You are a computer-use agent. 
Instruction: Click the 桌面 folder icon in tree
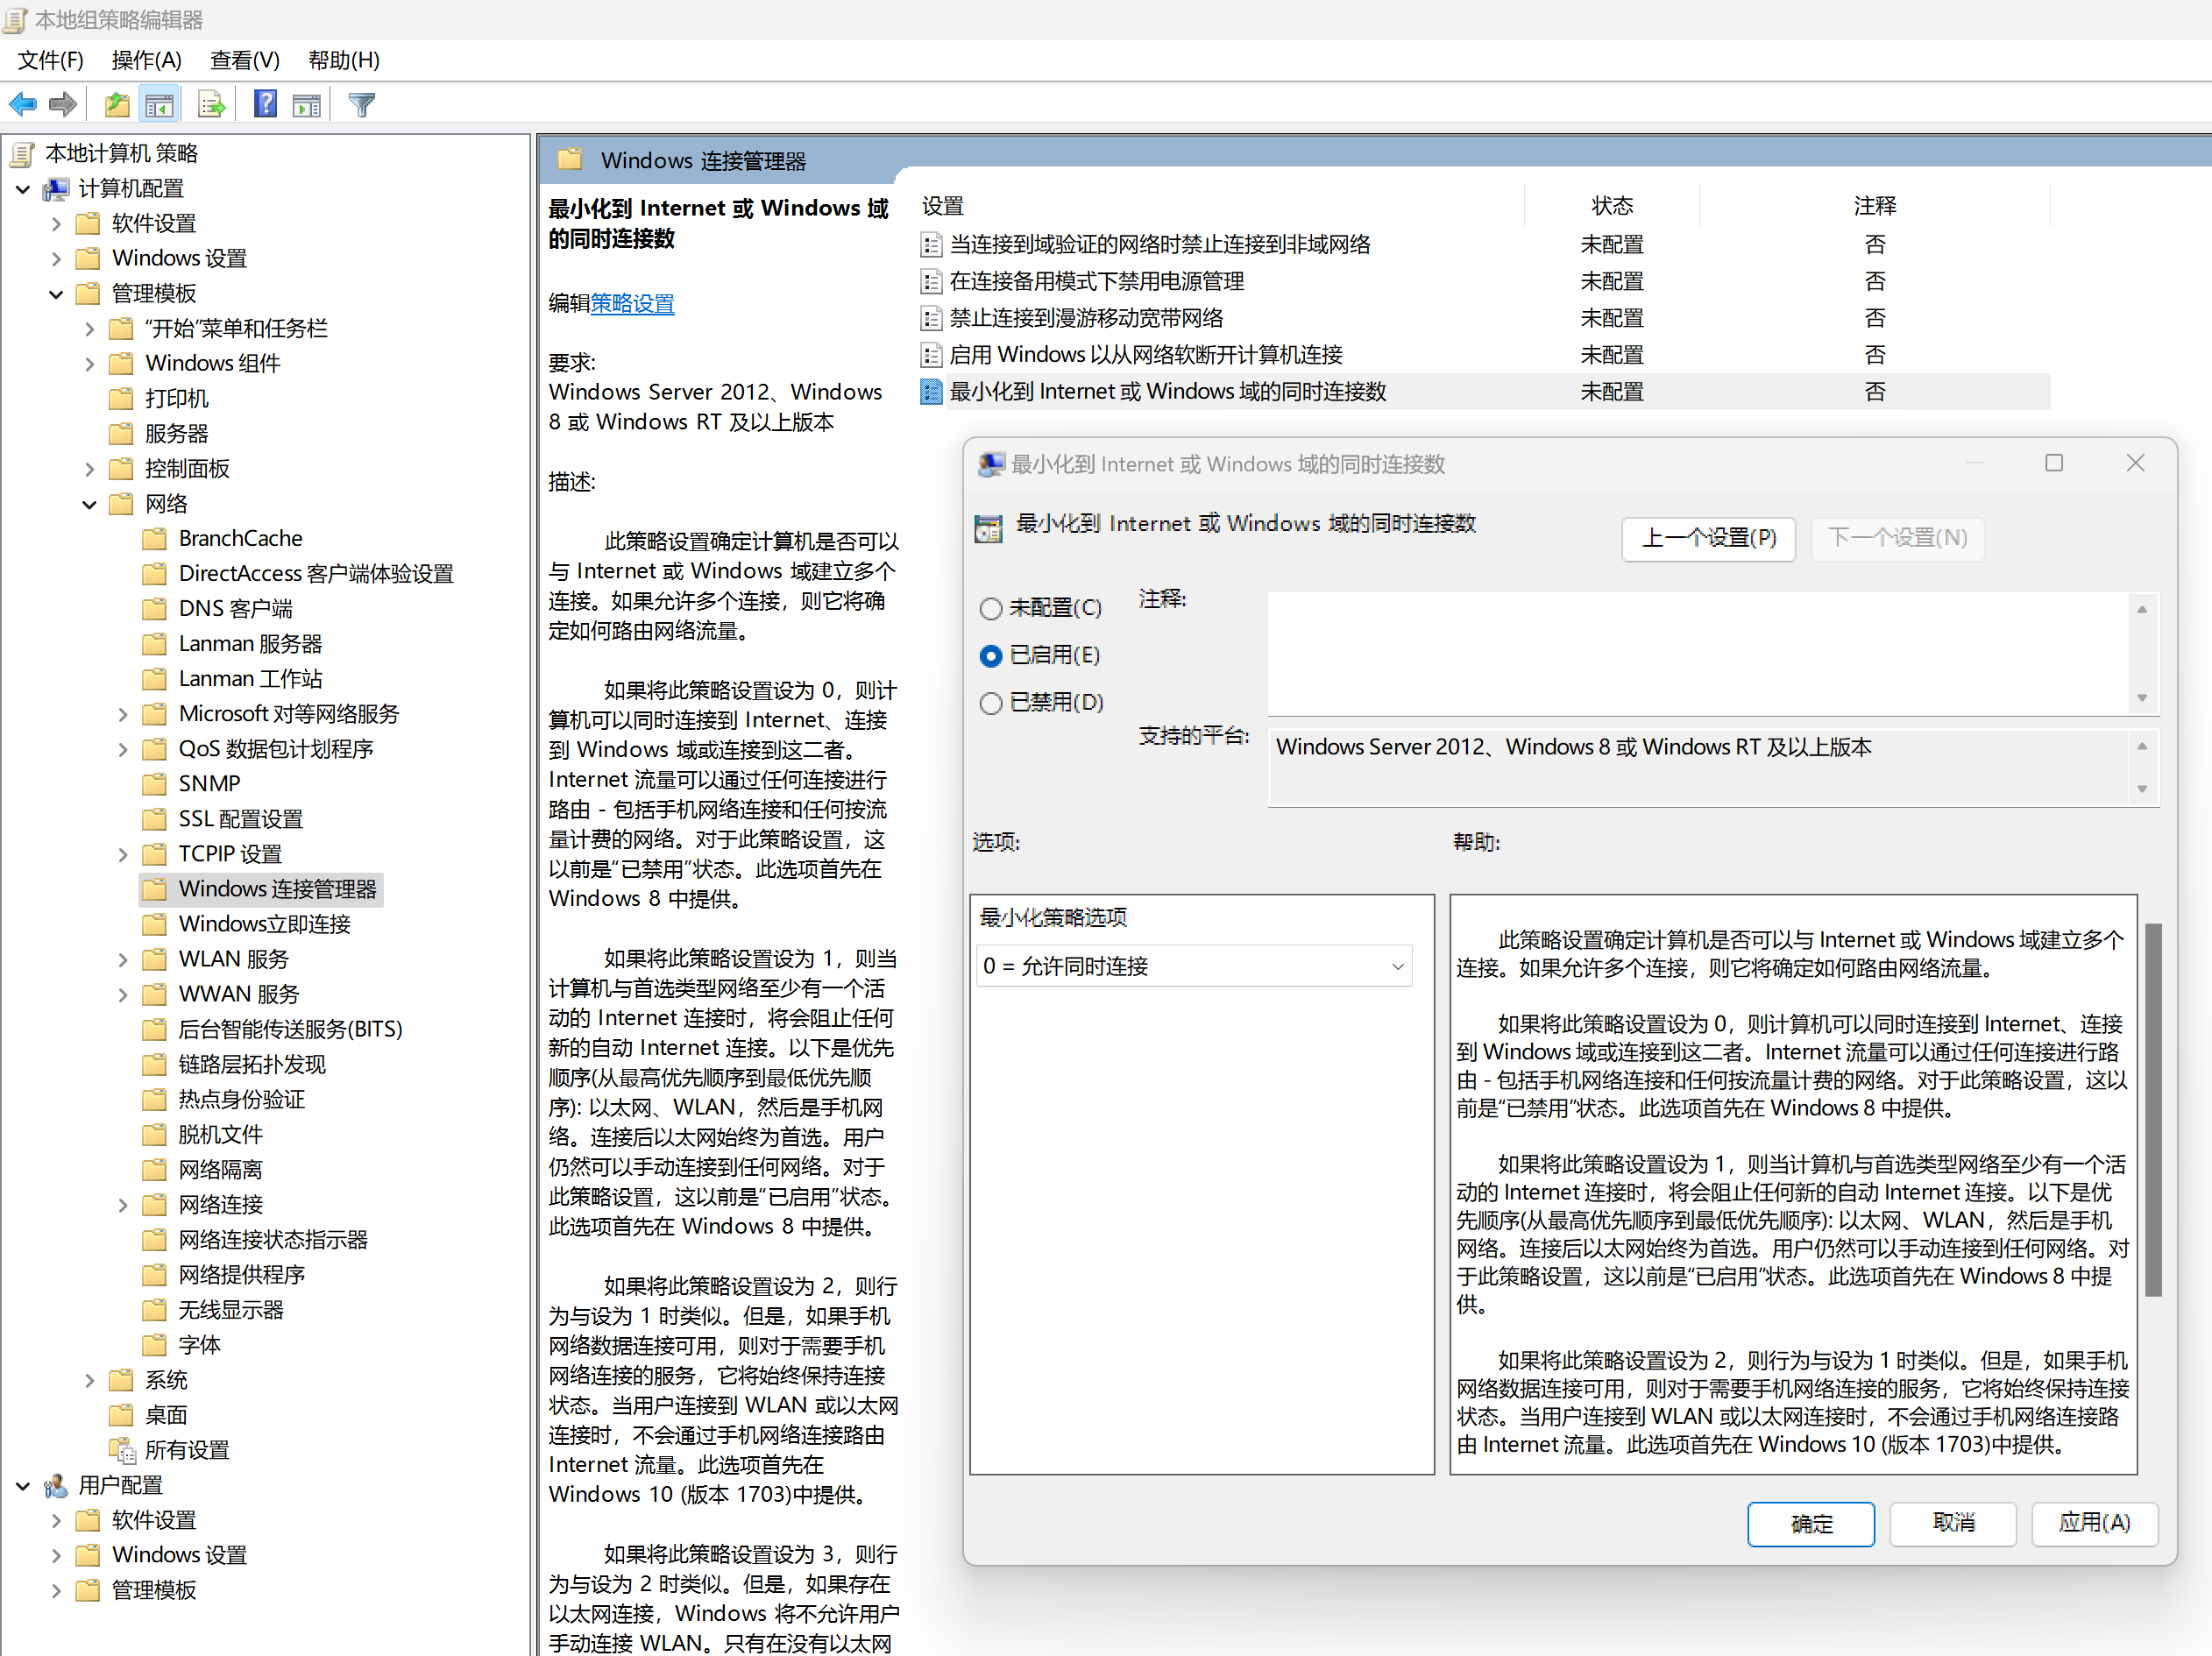tap(121, 1415)
